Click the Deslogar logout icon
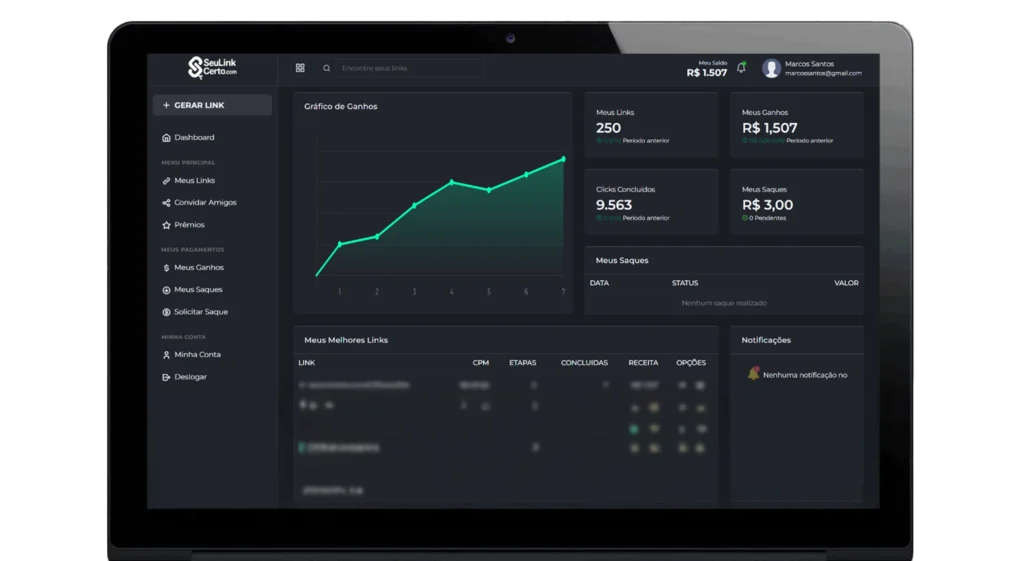Screen dimensions: 1024x561 point(166,377)
